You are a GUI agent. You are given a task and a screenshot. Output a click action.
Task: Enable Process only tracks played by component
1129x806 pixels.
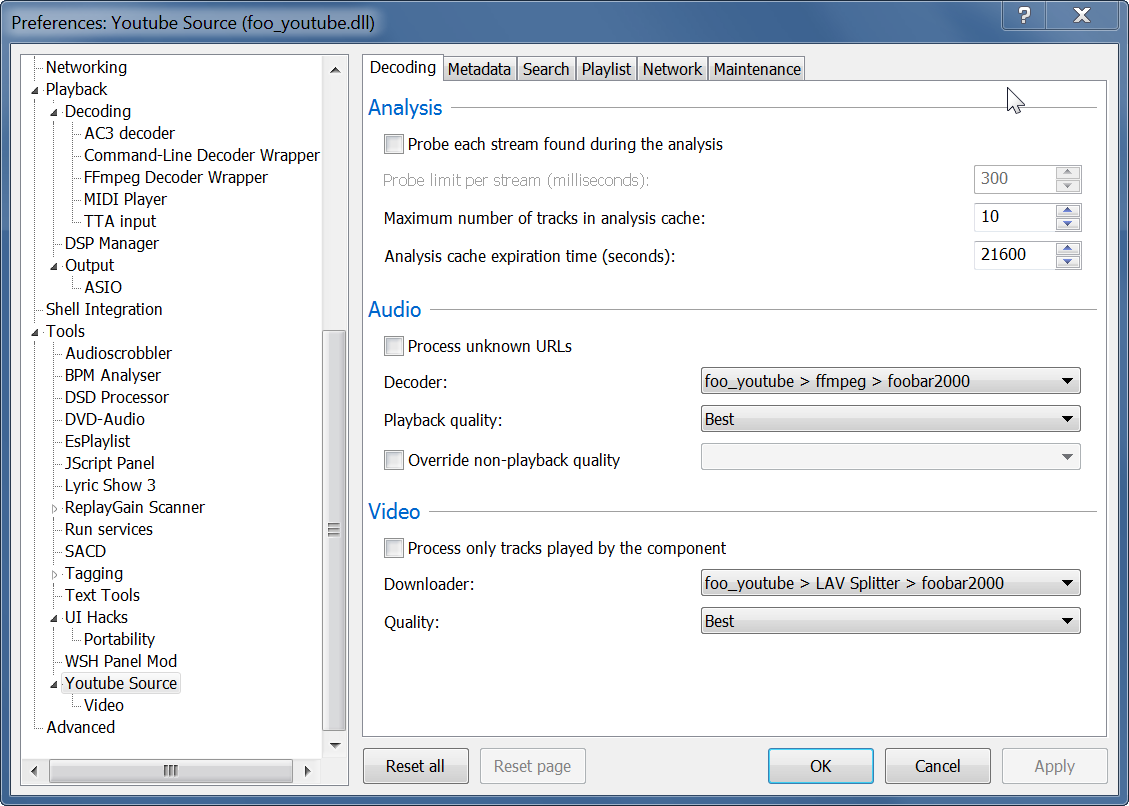(x=394, y=548)
